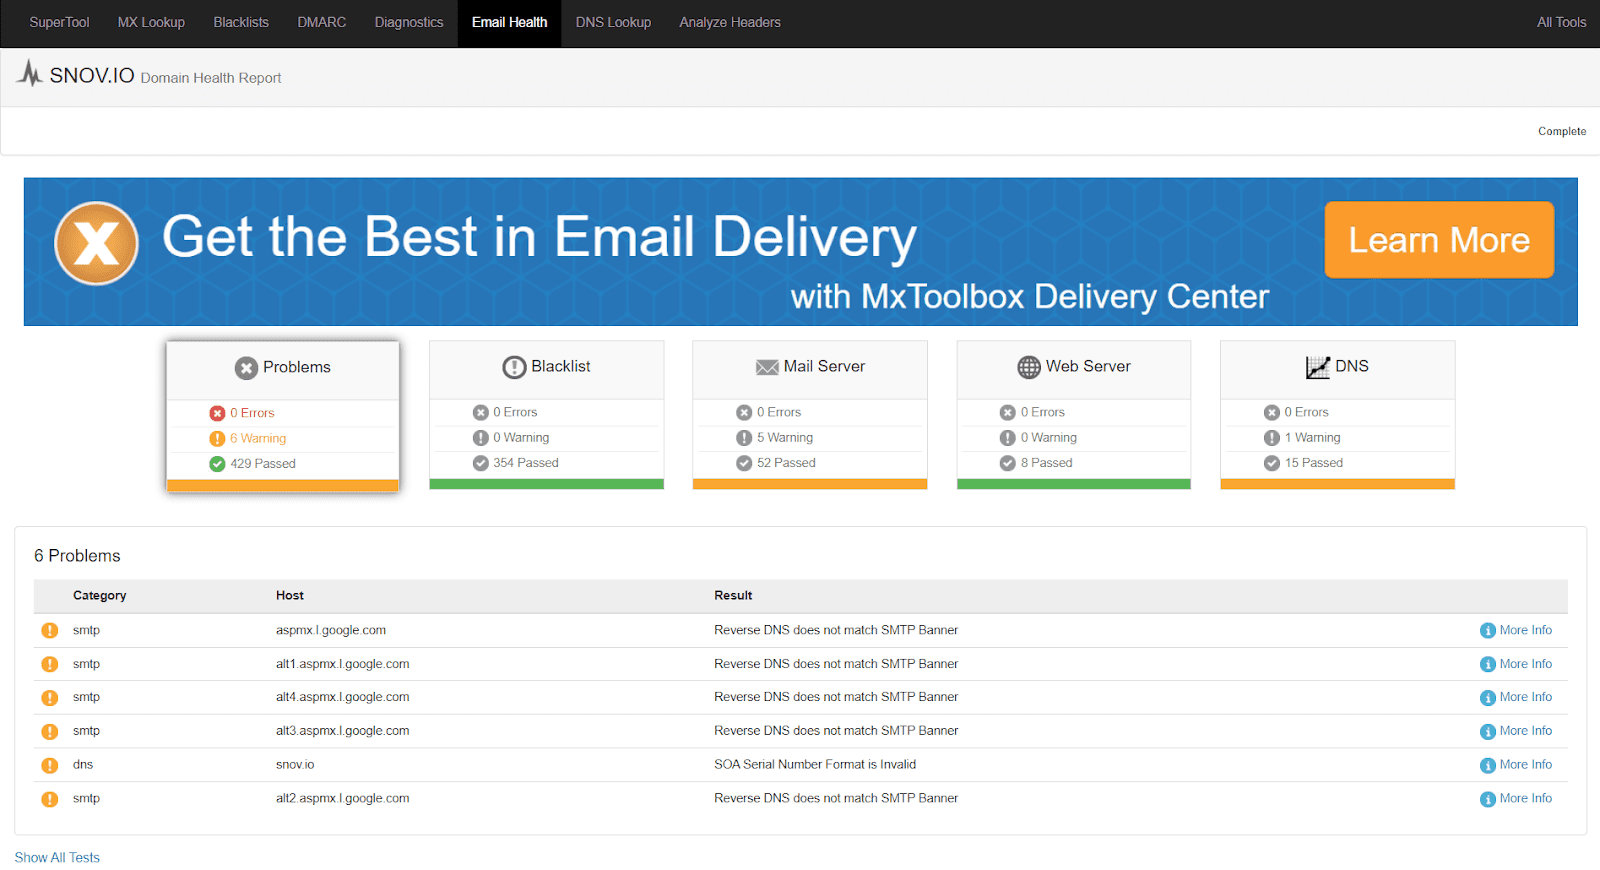Image resolution: width=1600 pixels, height=870 pixels.
Task: Click the Mail Server envelope icon
Action: click(x=767, y=367)
